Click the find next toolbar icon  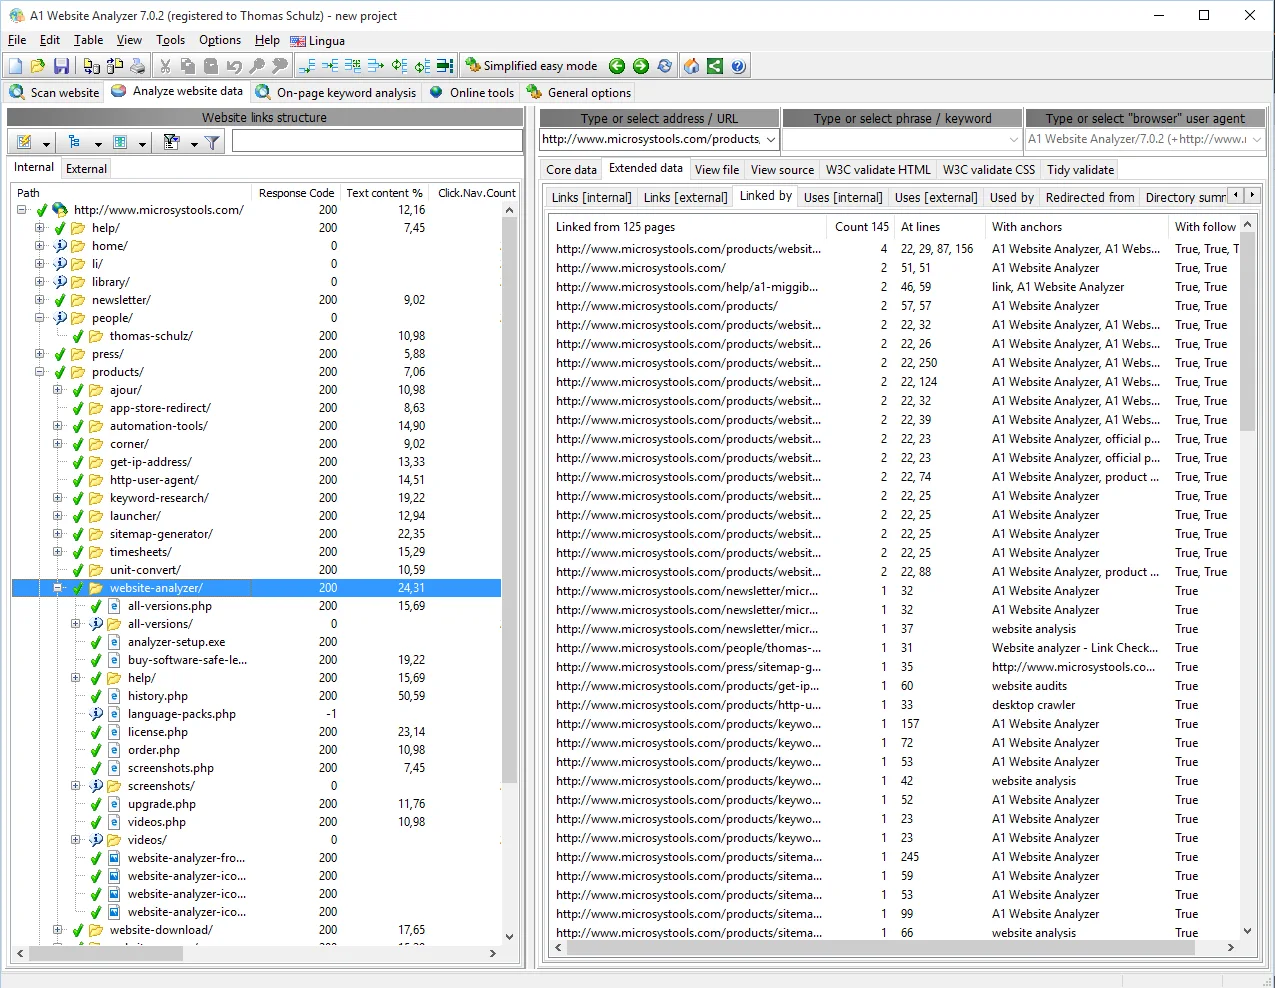pos(280,66)
